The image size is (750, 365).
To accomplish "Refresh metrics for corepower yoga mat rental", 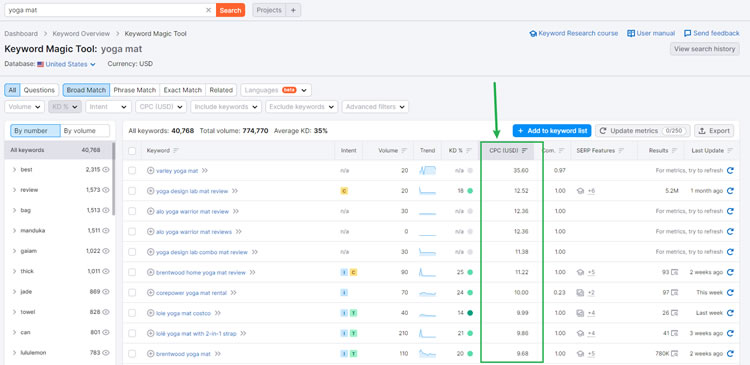I will (x=730, y=292).
